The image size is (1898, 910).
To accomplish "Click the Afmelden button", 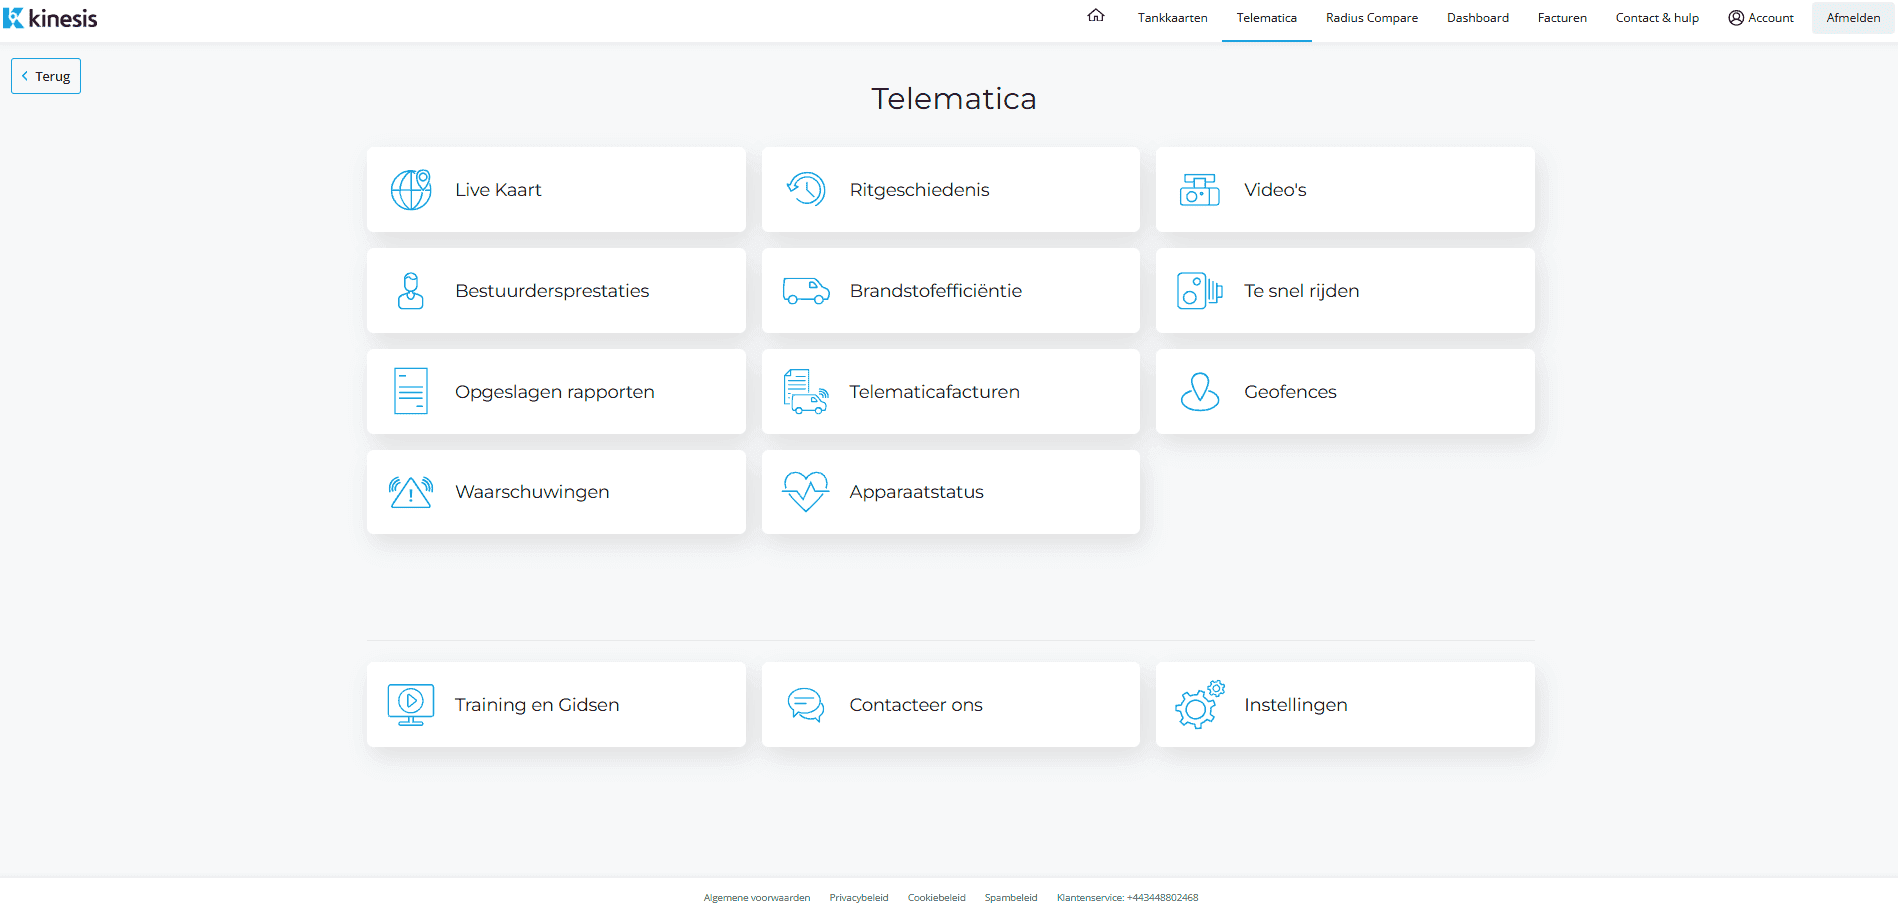I will click(1852, 18).
